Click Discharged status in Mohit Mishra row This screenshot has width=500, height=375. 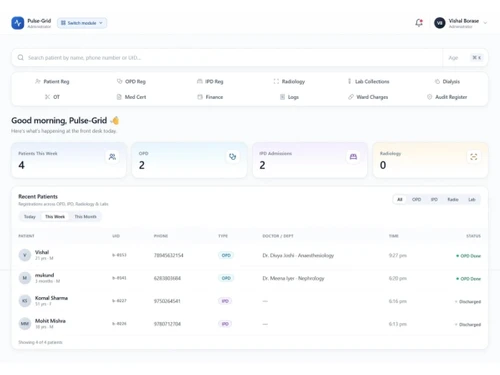[x=468, y=324]
